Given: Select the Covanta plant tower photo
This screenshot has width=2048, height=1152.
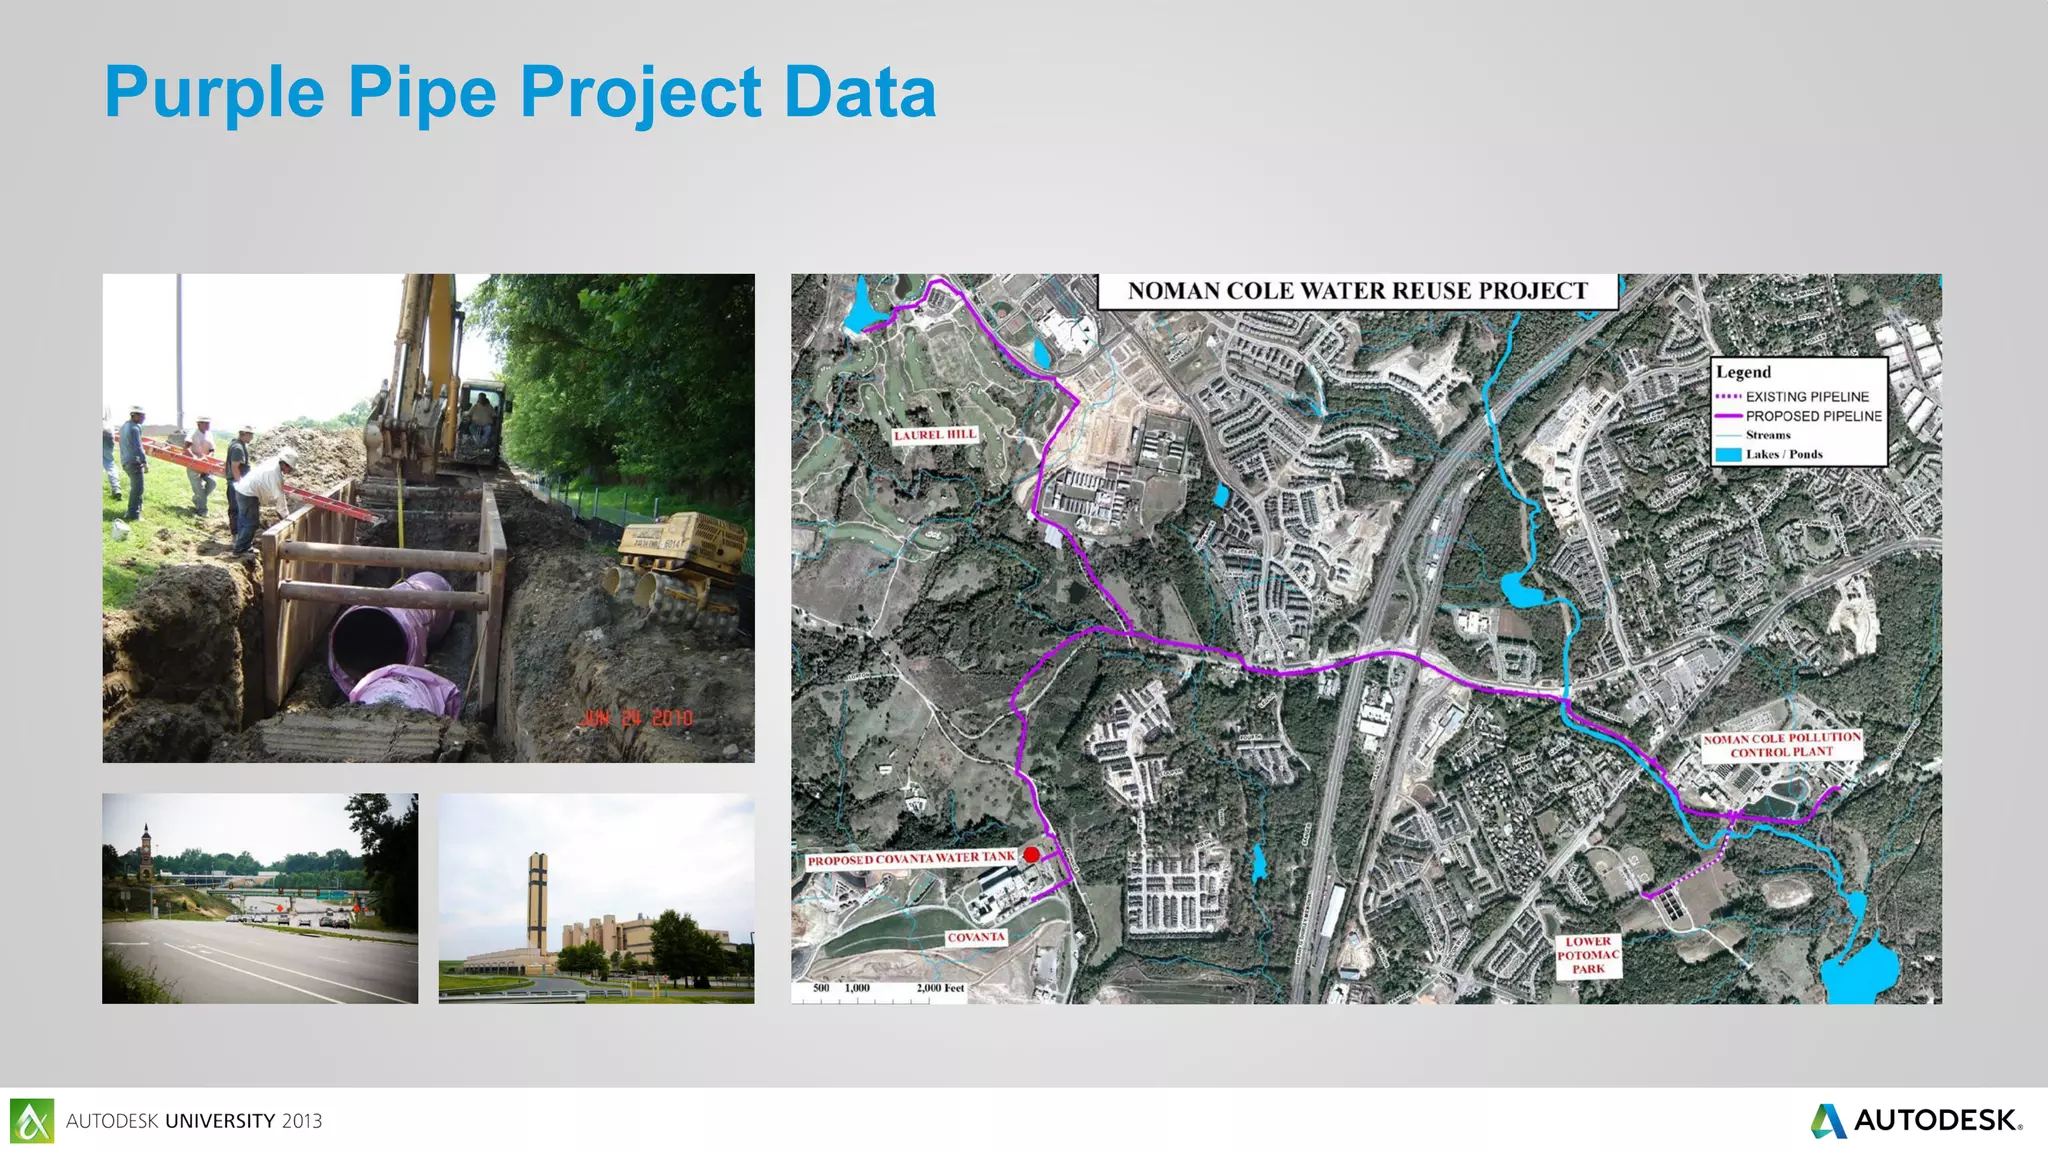Looking at the screenshot, I should (596, 898).
